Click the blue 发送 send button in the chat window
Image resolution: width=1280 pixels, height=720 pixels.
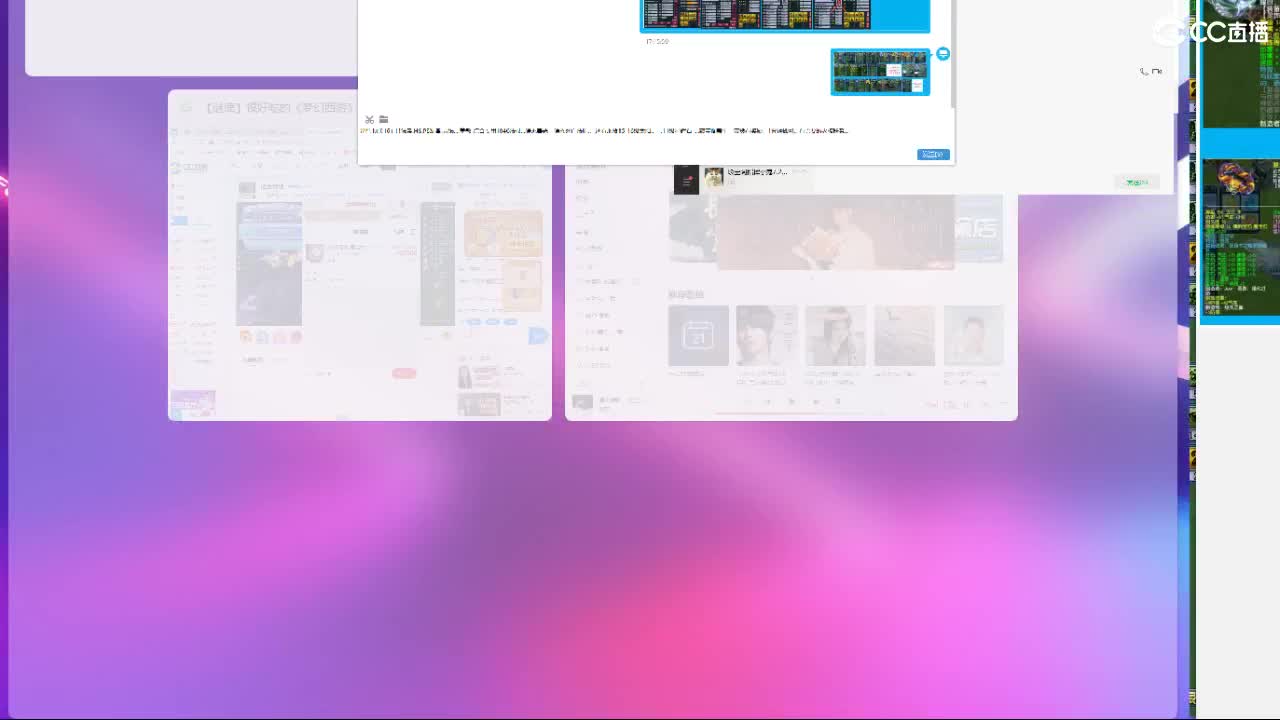coord(933,154)
